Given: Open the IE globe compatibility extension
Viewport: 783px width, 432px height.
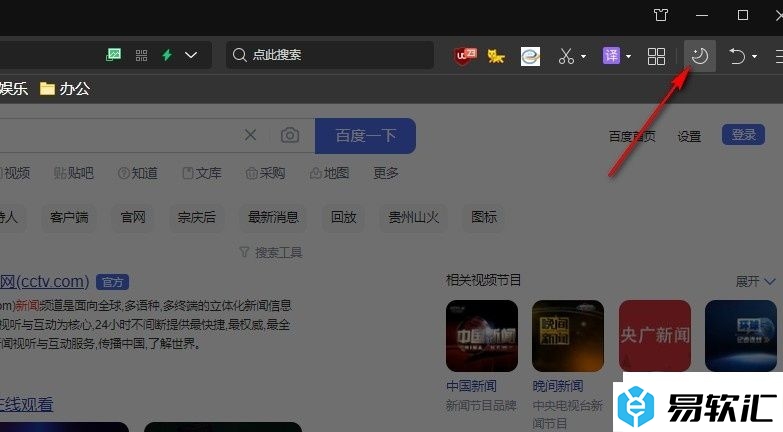Looking at the screenshot, I should (530, 56).
